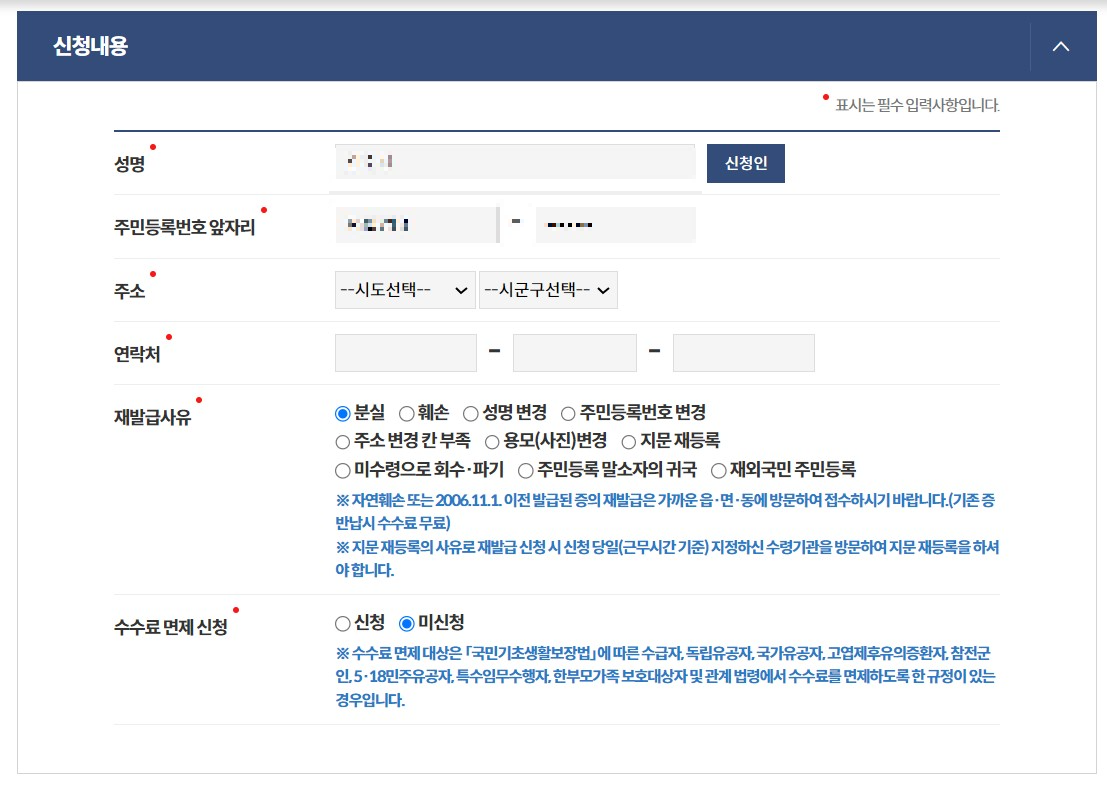
Task: Click the middle 연락처 phone number field
Action: [575, 353]
